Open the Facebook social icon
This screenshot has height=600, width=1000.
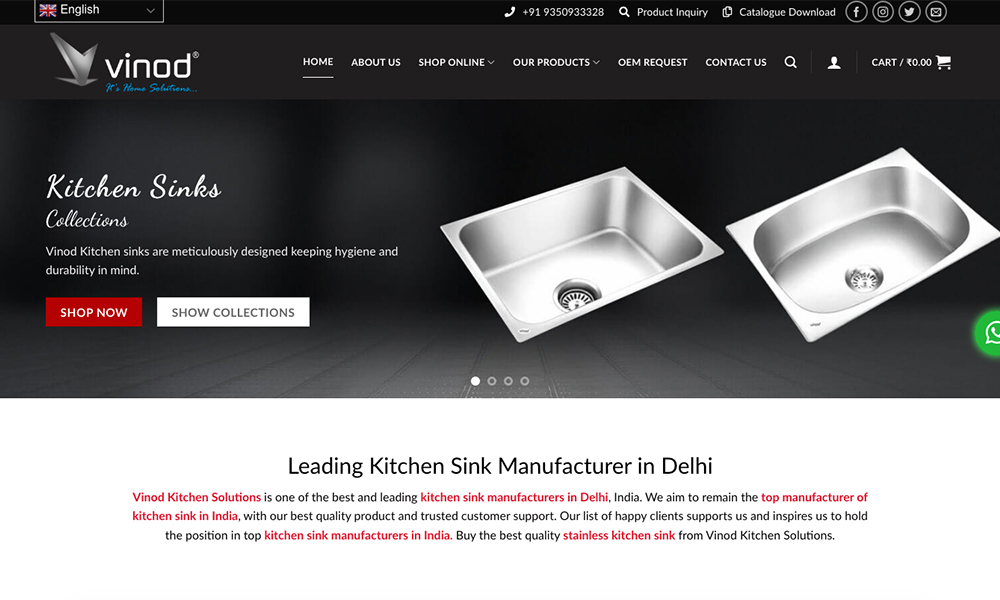(856, 11)
